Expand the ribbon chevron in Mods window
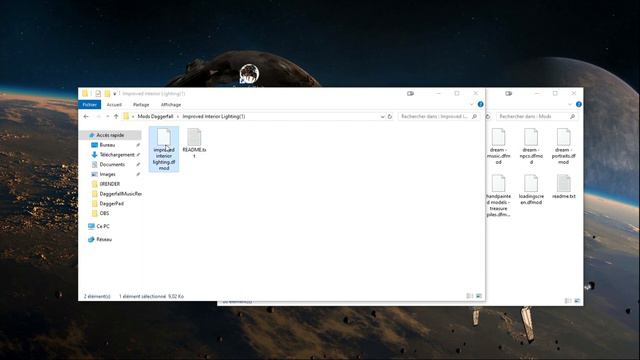 (x=570, y=104)
